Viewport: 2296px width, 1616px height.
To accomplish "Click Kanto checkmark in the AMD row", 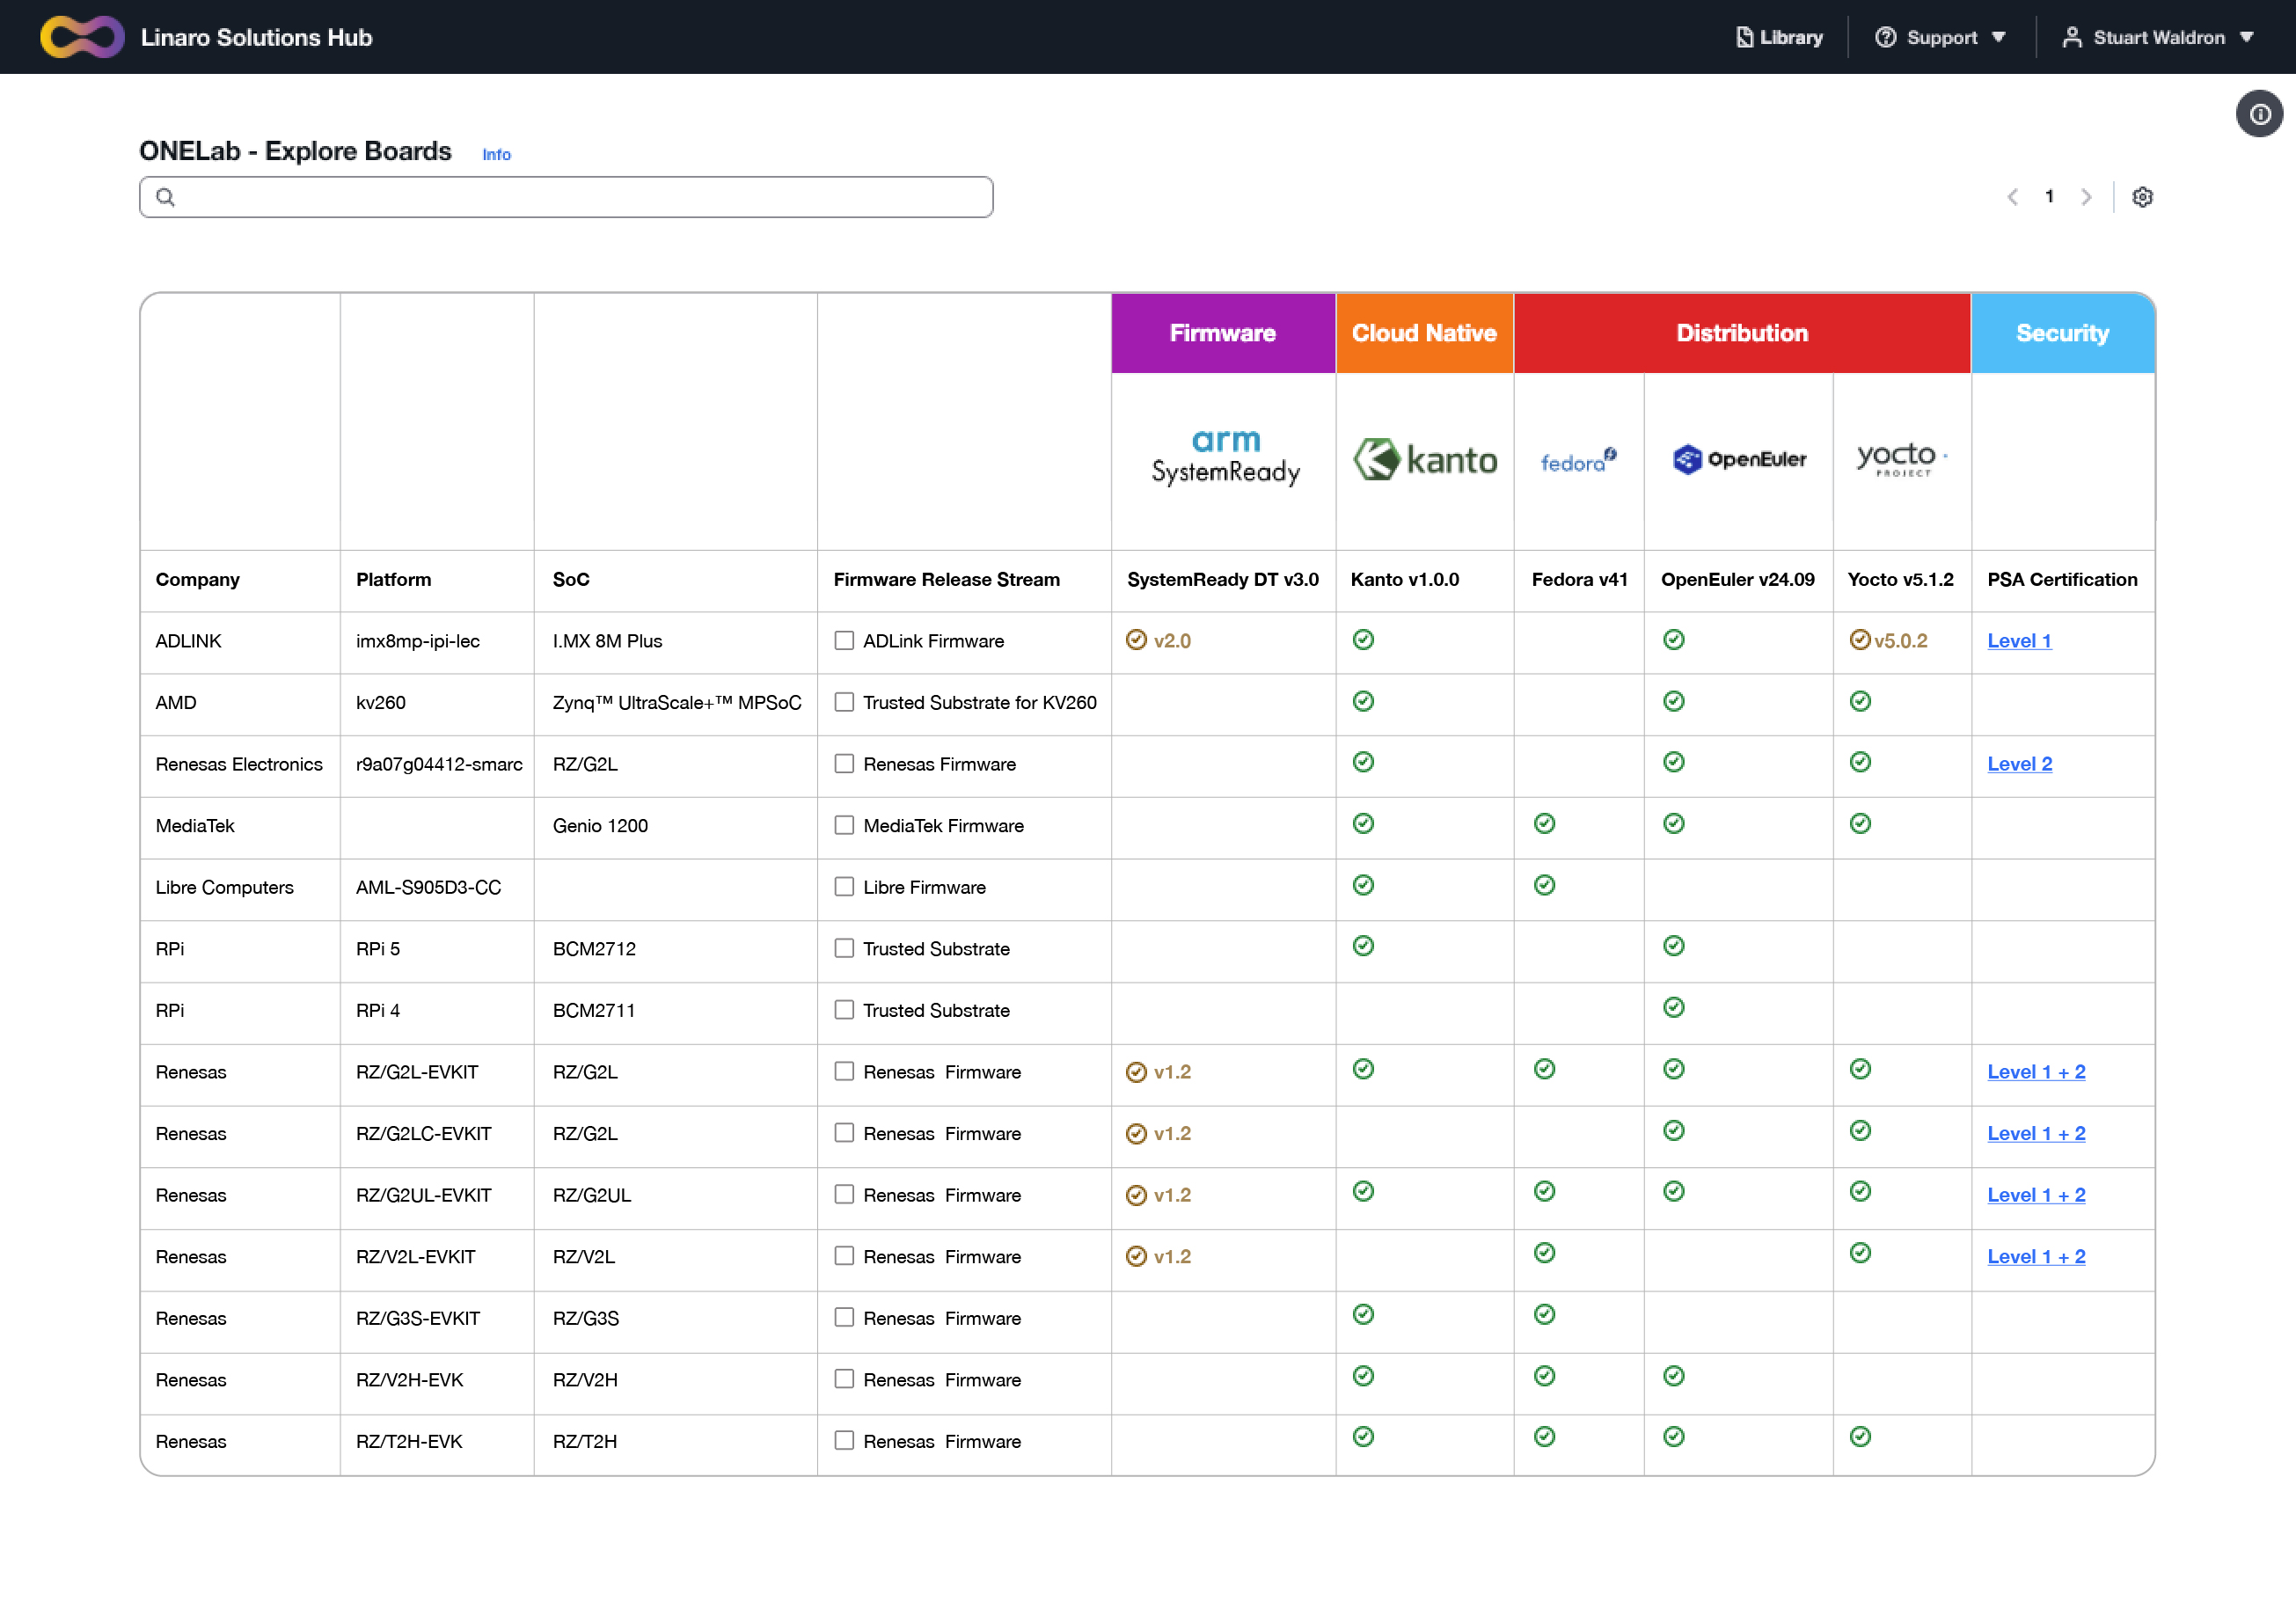I will point(1363,701).
